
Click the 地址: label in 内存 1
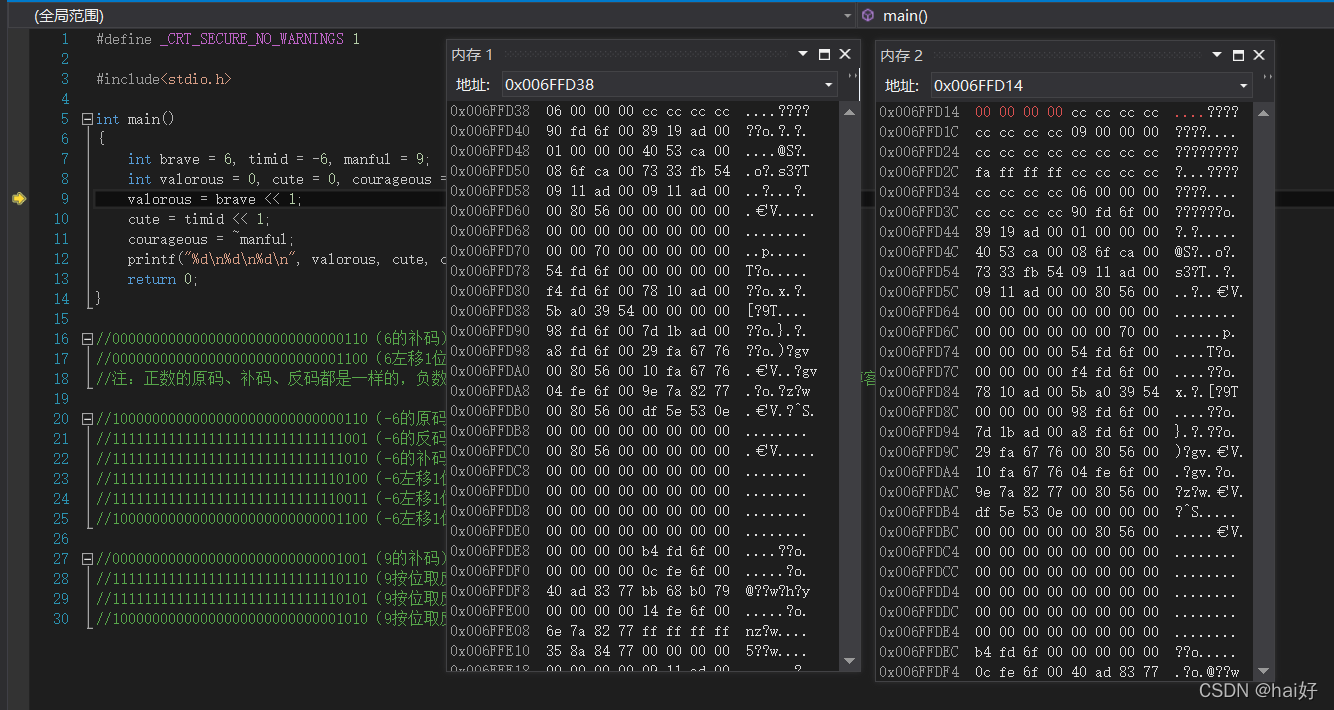coord(473,85)
